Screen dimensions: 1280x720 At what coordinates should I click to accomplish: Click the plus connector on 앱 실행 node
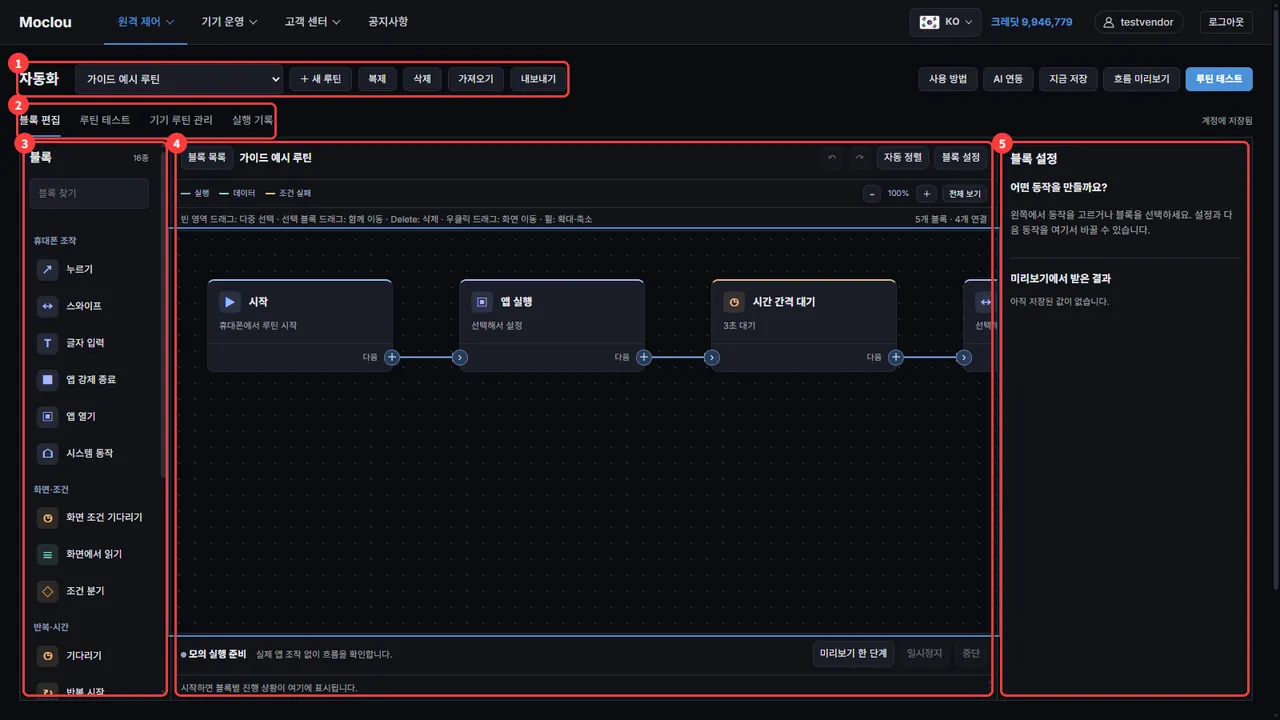click(x=644, y=356)
